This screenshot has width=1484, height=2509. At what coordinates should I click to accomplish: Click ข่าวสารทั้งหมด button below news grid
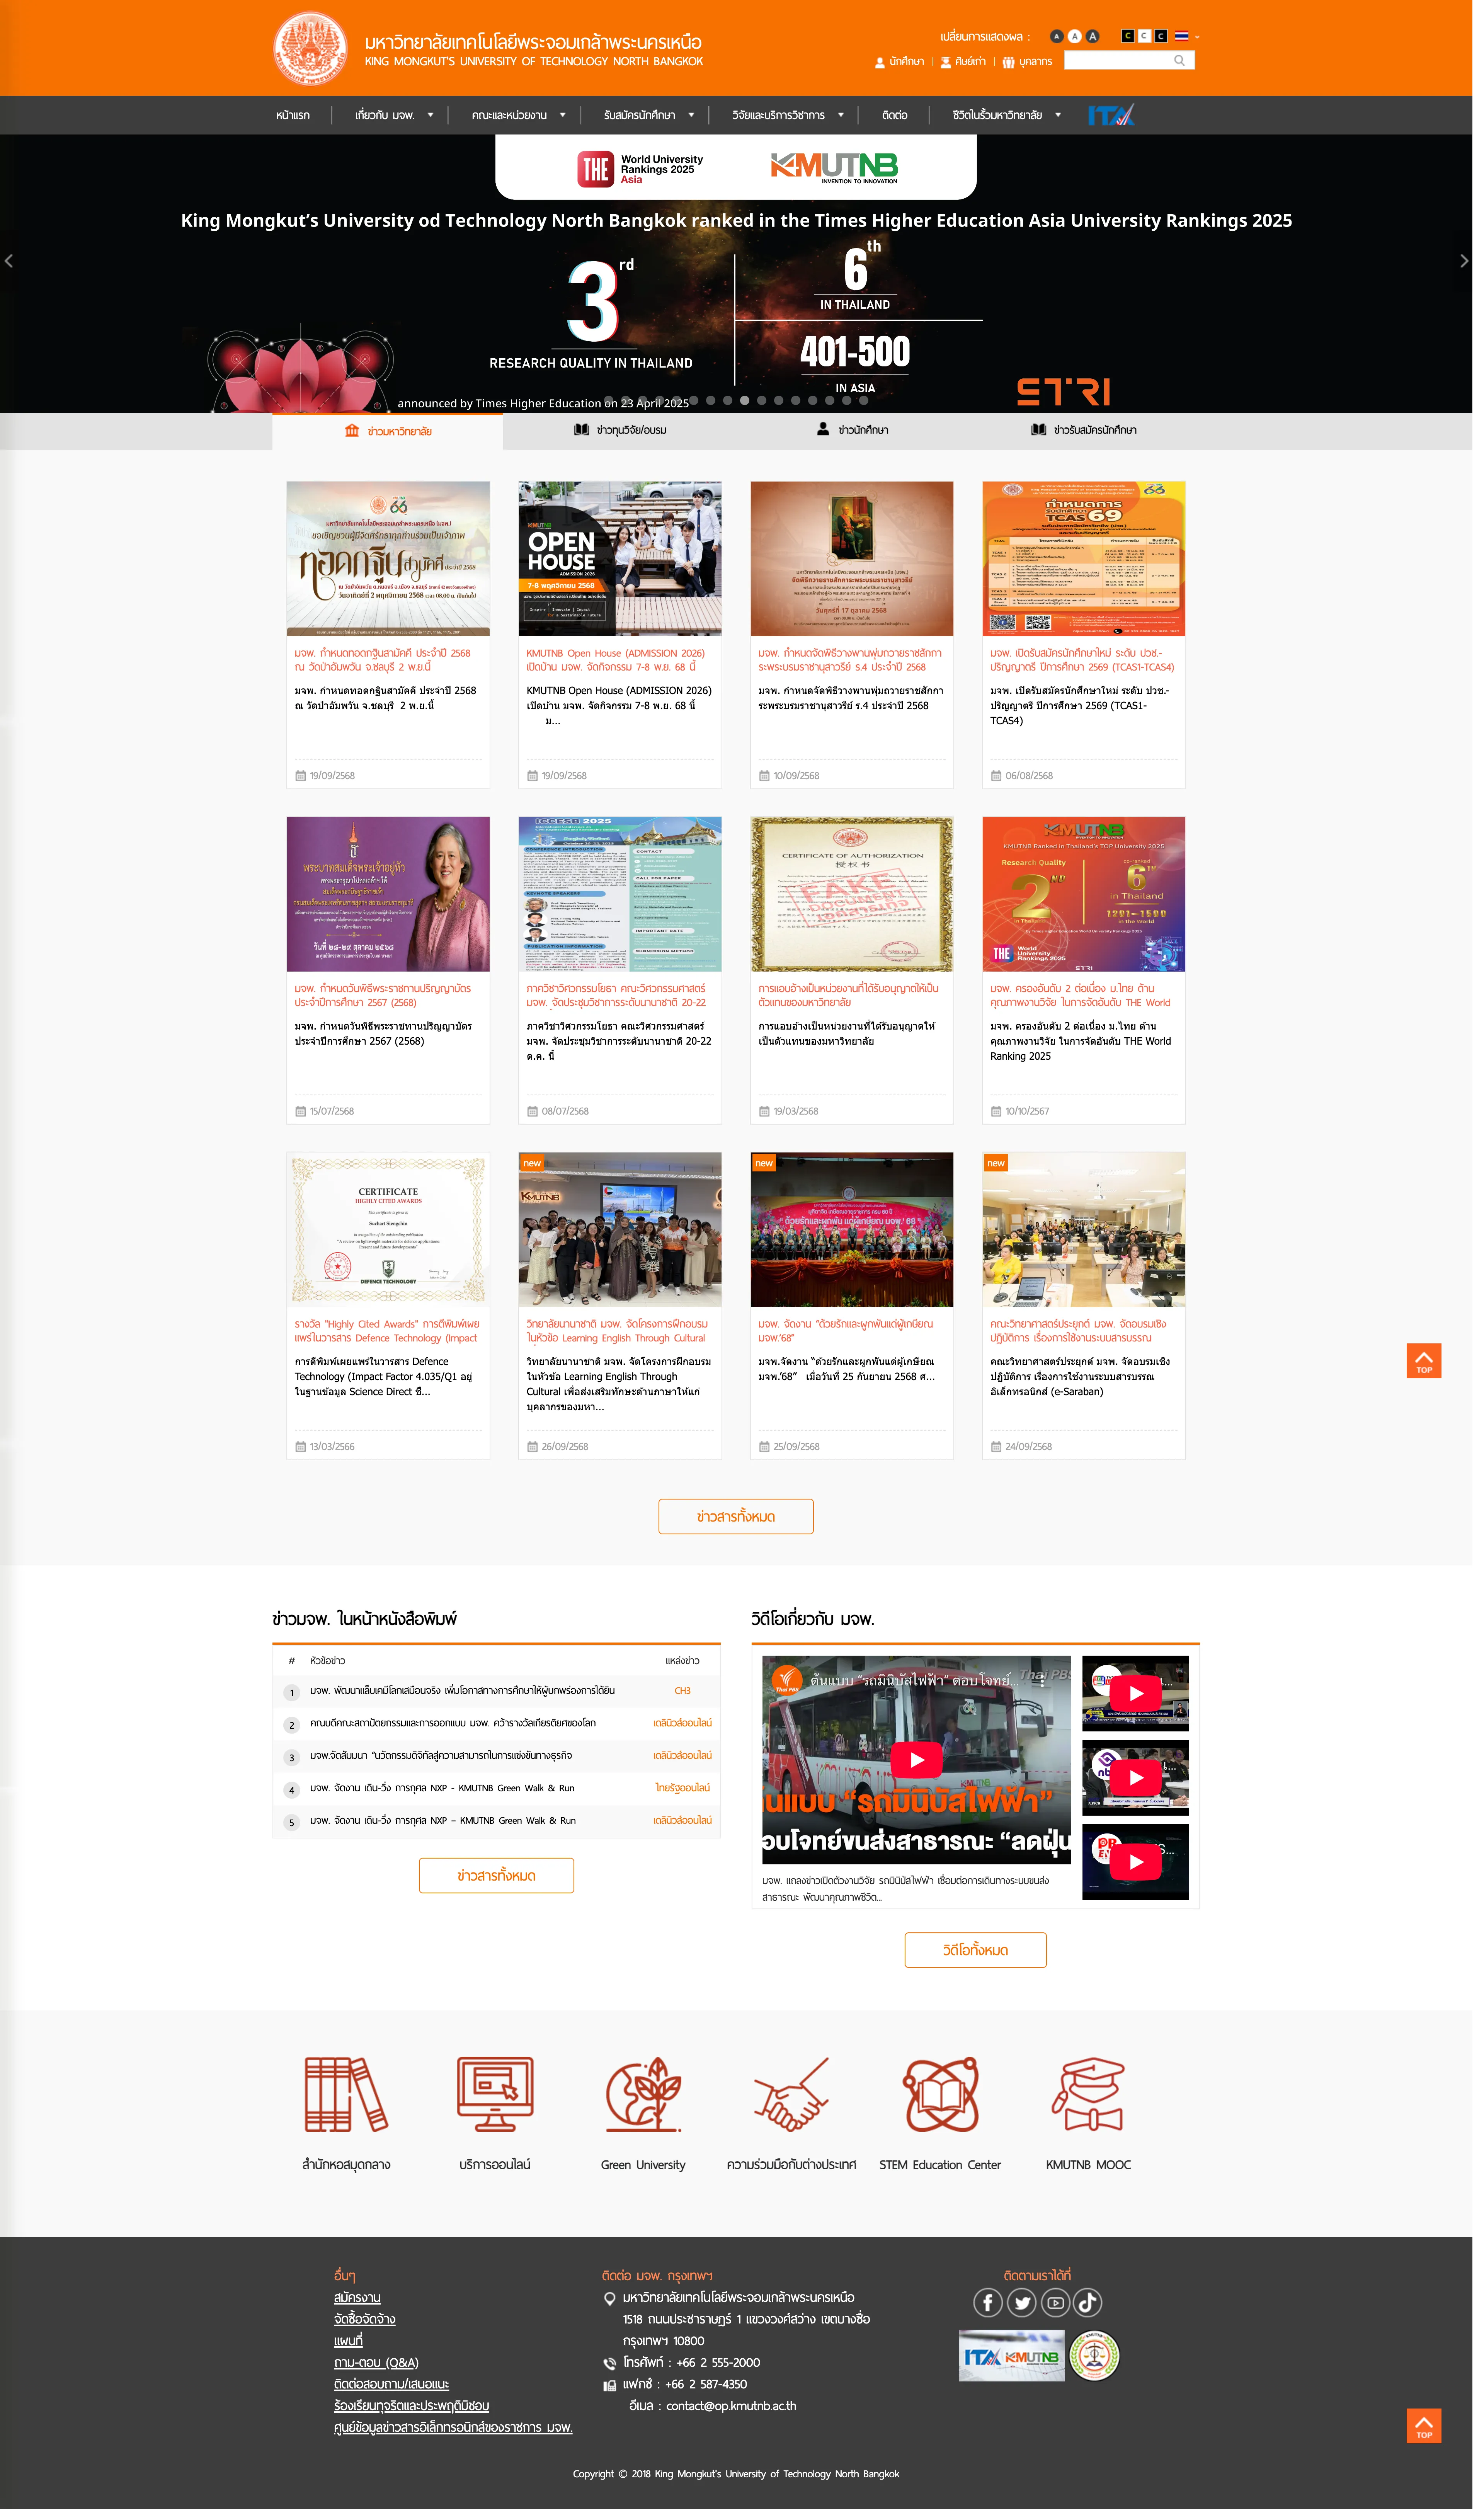pyautogui.click(x=736, y=1516)
